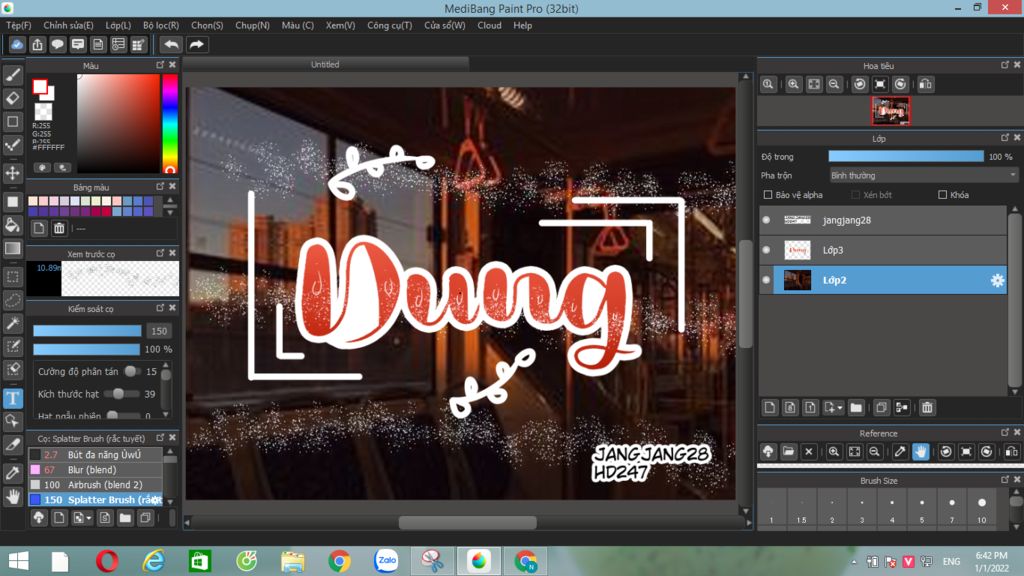
Task: Zoom out in the Navigator panel
Action: (x=834, y=84)
